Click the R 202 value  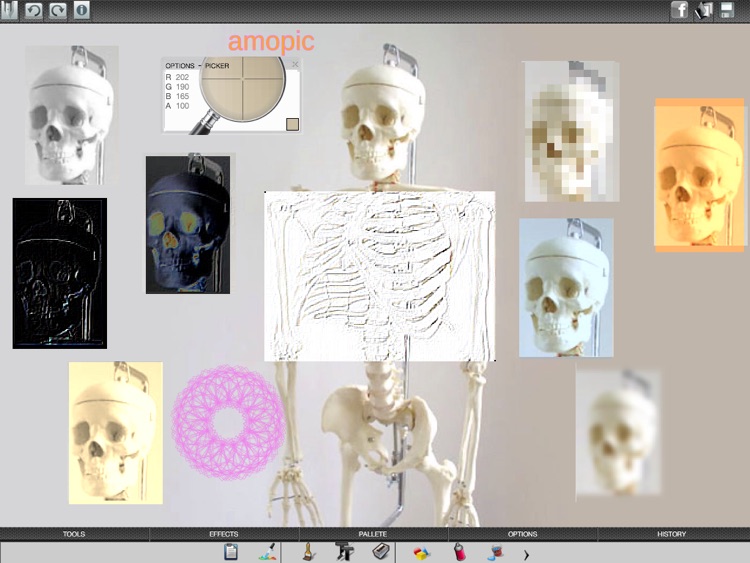(177, 77)
